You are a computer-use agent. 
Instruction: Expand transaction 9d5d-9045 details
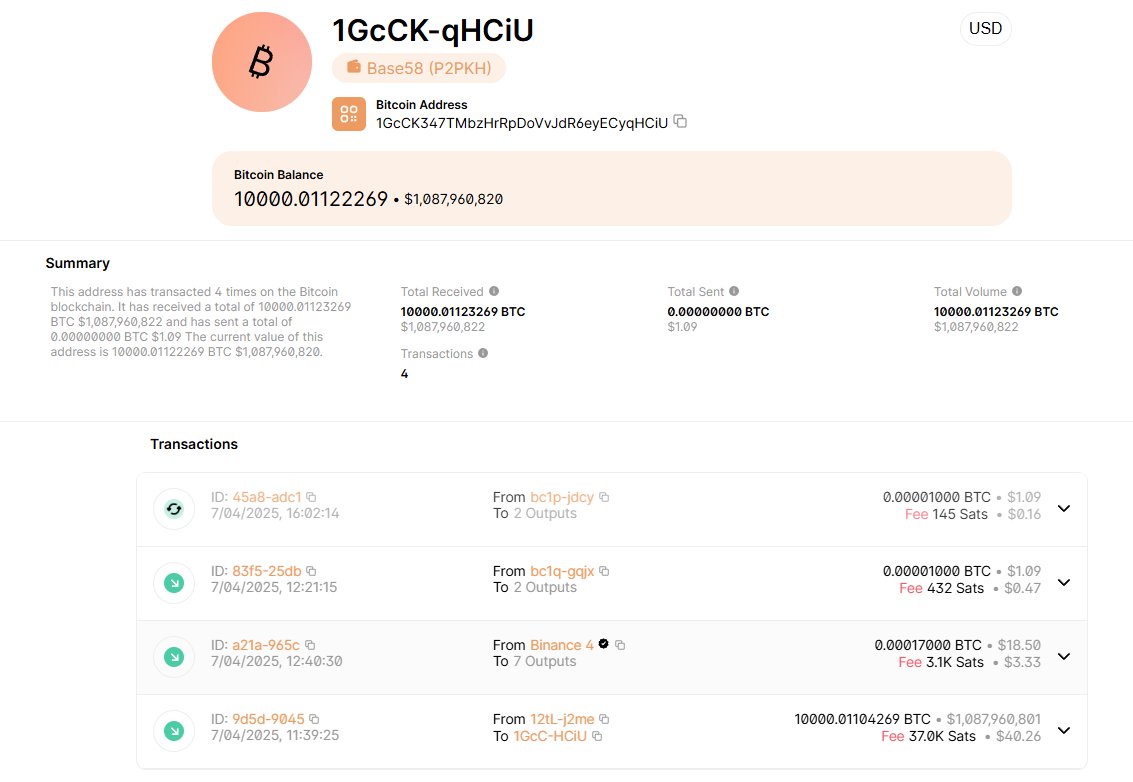pyautogui.click(x=1064, y=730)
